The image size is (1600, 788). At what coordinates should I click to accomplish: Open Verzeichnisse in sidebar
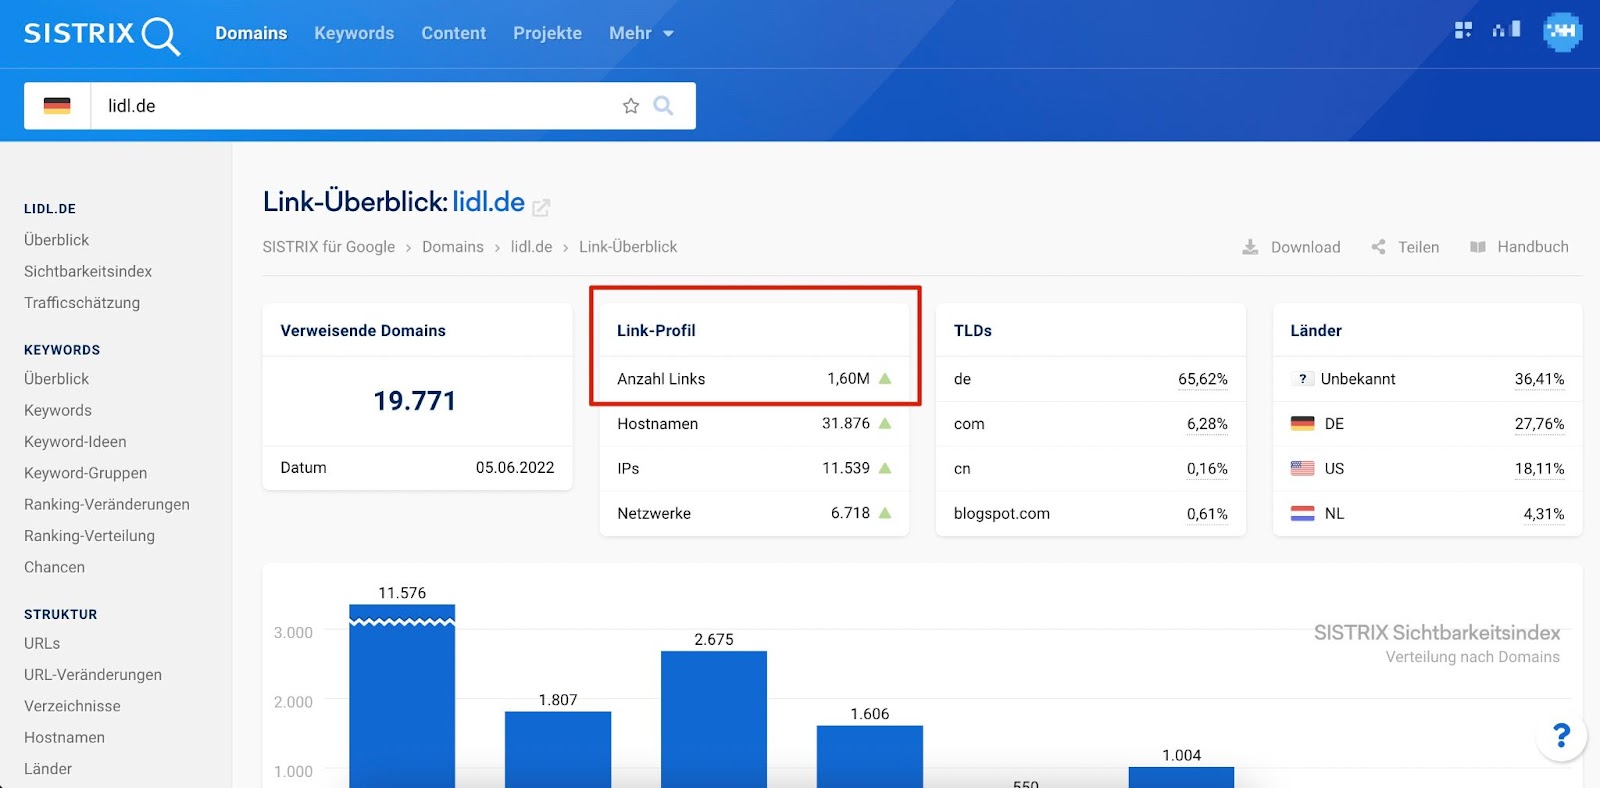tap(72, 706)
